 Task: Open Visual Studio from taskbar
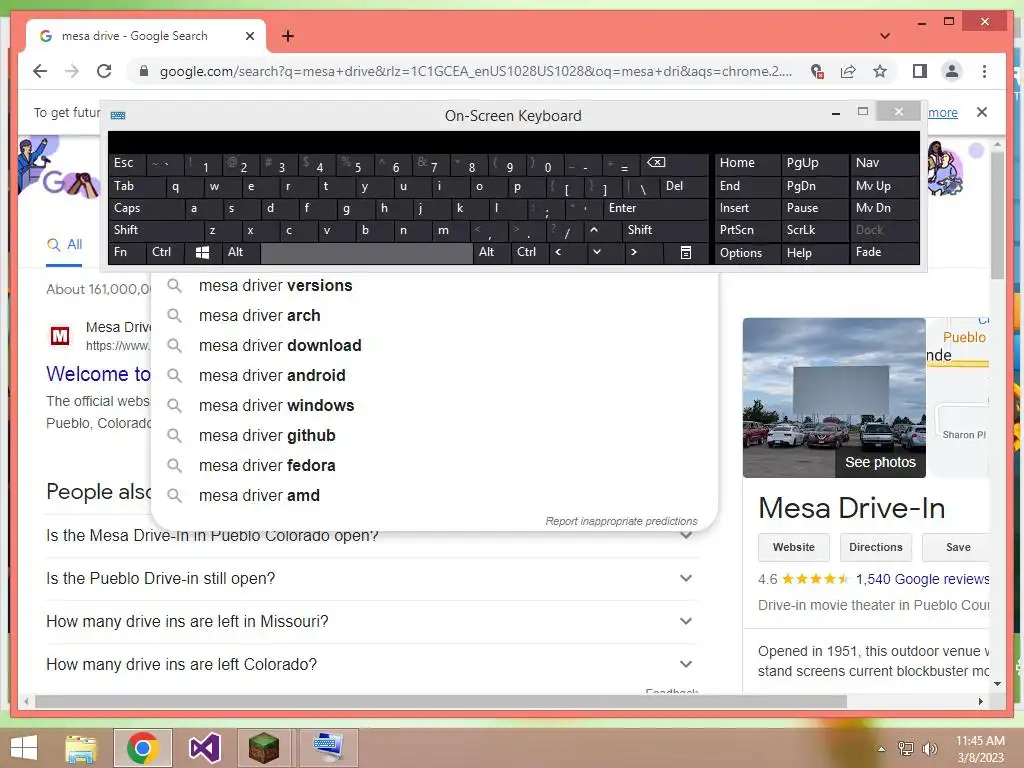(x=204, y=748)
